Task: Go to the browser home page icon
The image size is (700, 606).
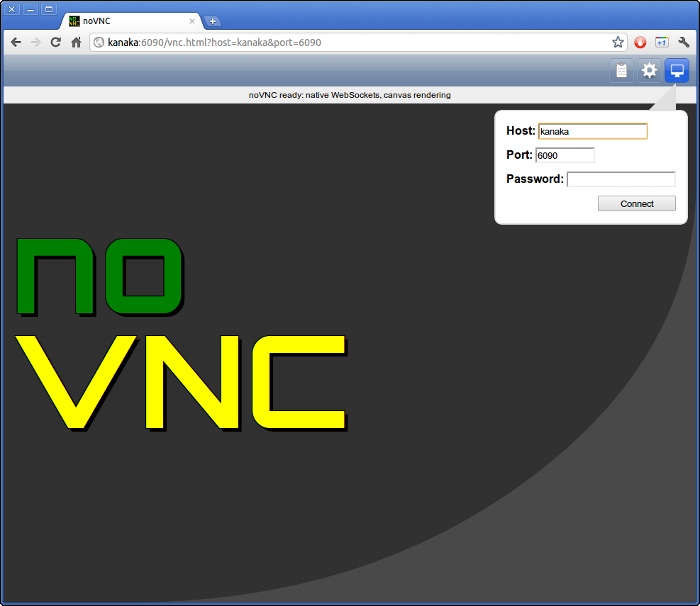Action: [76, 42]
